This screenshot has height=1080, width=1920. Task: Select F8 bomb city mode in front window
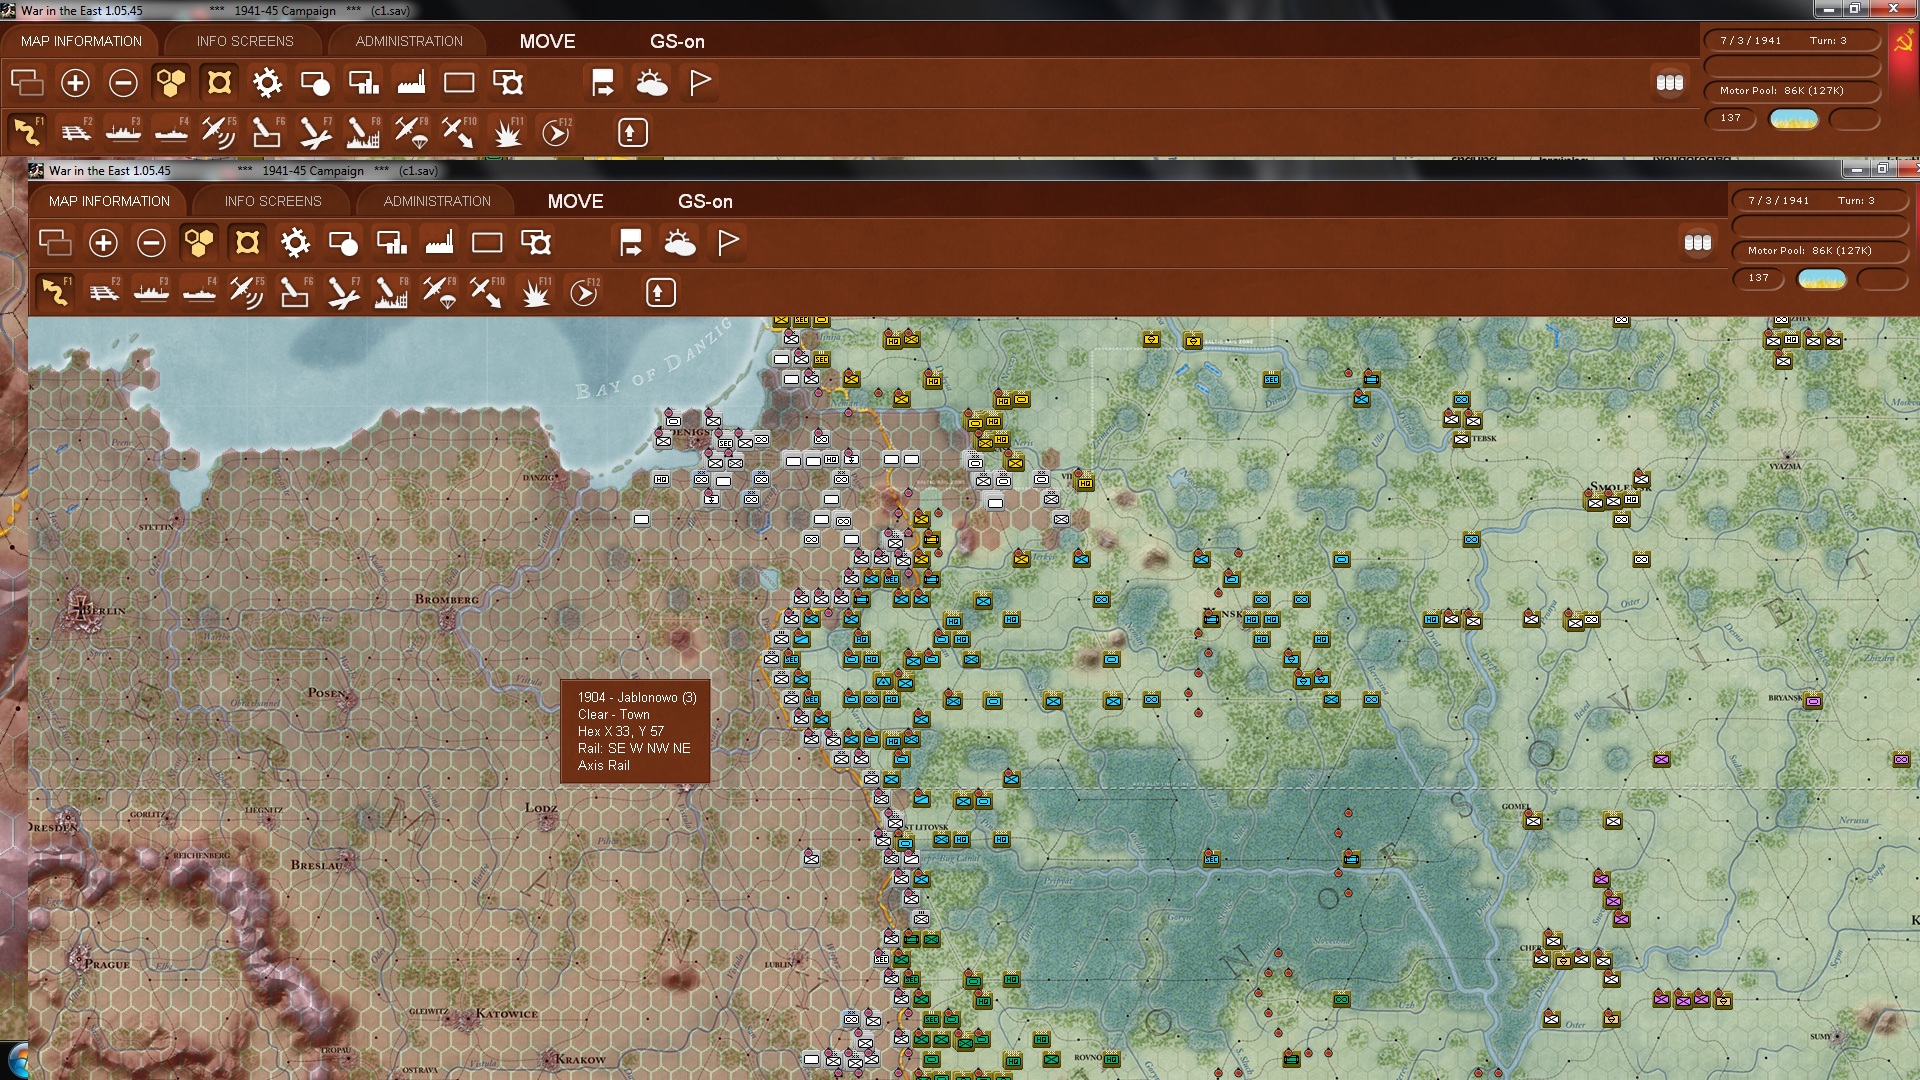coord(391,292)
